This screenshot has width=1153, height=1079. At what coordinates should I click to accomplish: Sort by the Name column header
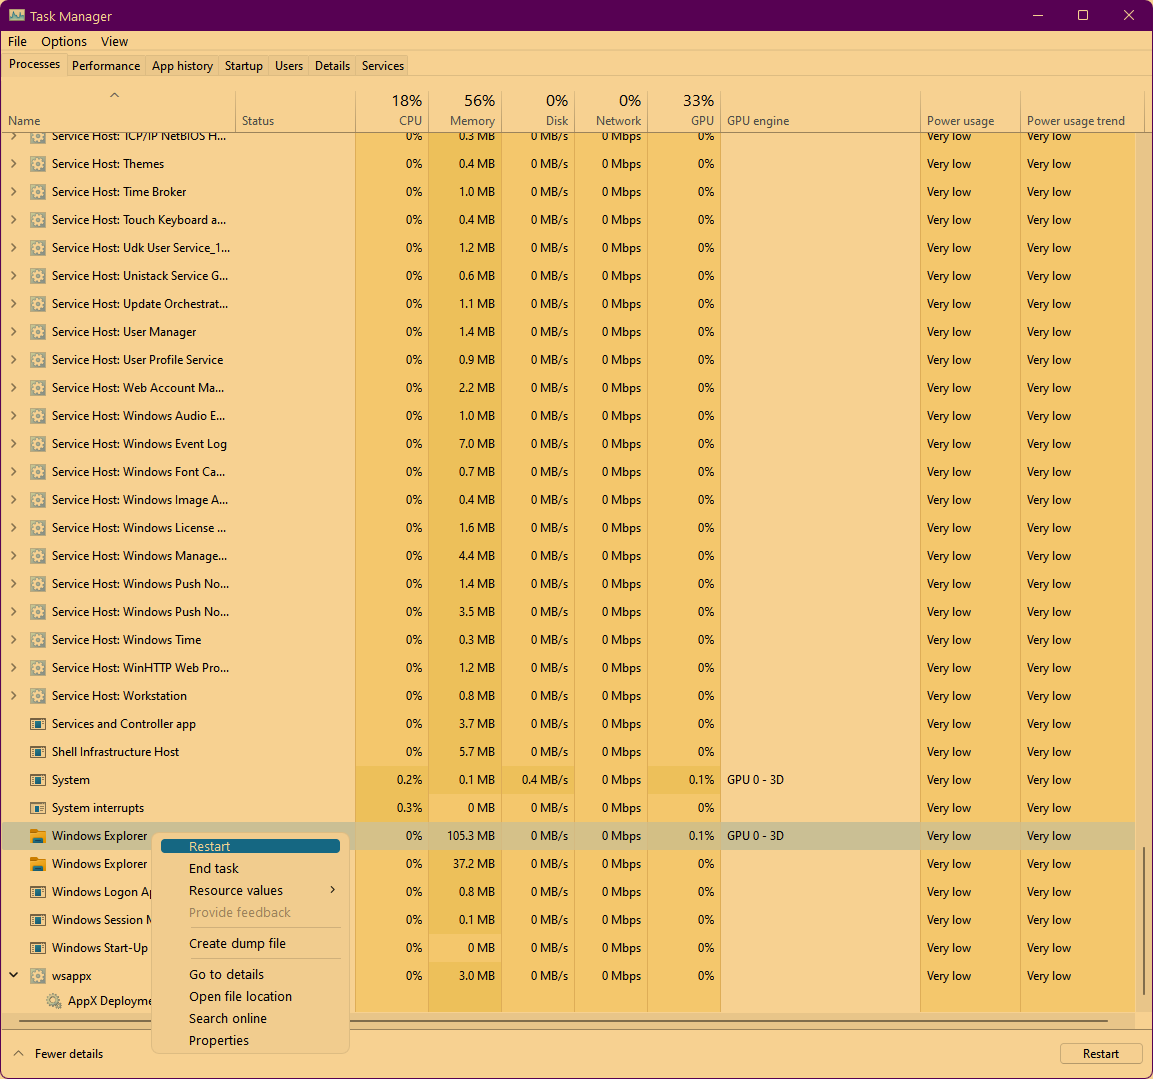(x=118, y=110)
